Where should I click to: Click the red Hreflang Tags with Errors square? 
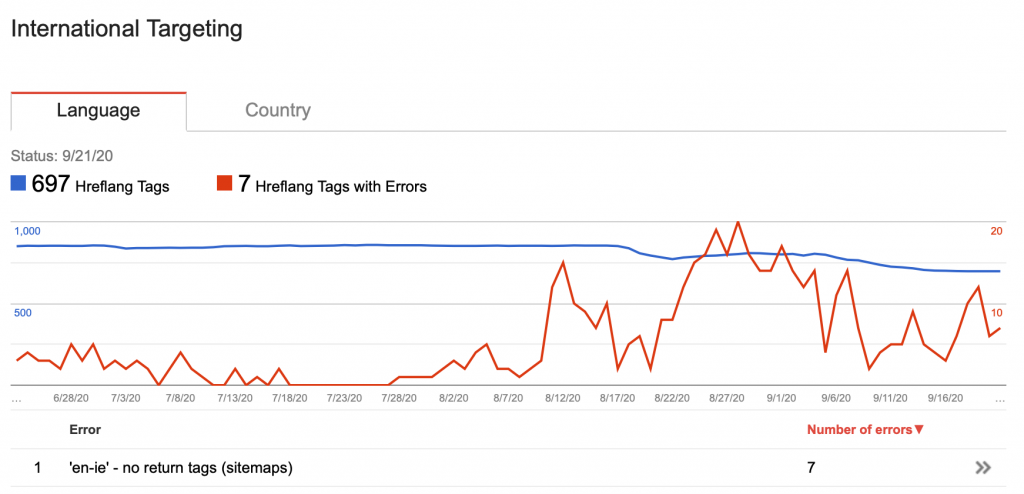tap(225, 184)
